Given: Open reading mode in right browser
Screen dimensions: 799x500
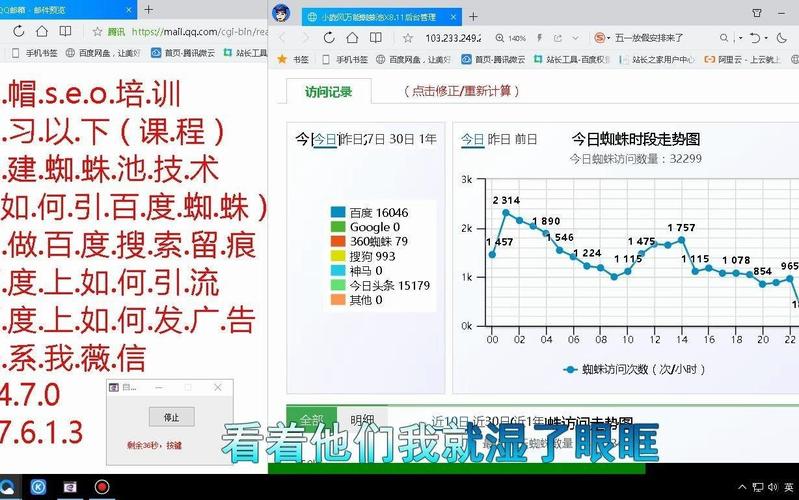Looking at the screenshot, I should (x=376, y=38).
